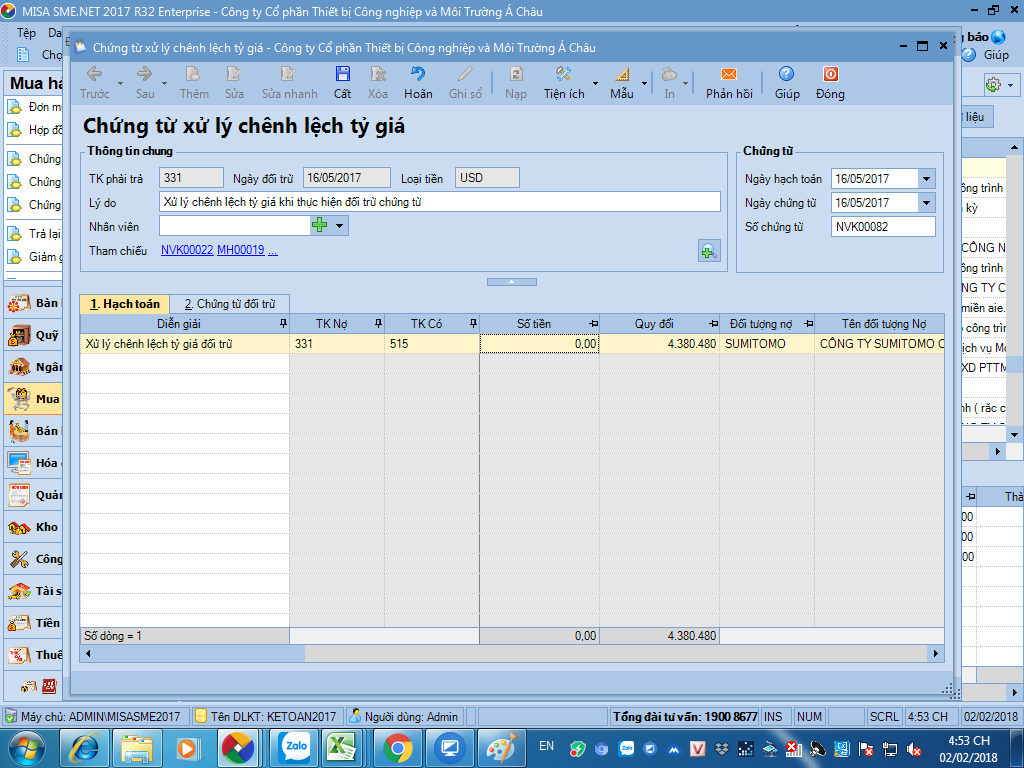Open the Tiền lương module in sidebar
This screenshot has height=768, width=1024.
pyautogui.click(x=34, y=623)
